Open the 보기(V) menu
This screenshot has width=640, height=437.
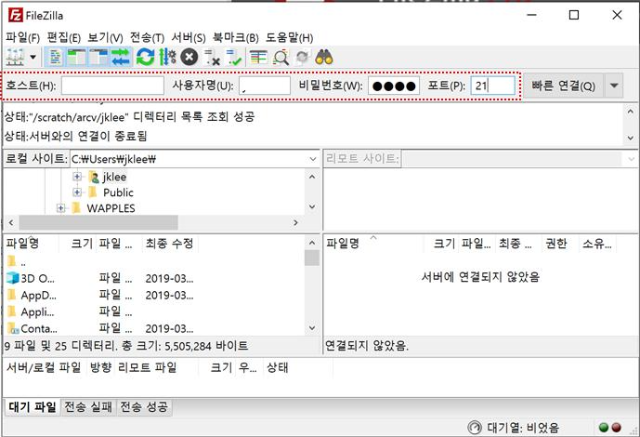pos(105,38)
